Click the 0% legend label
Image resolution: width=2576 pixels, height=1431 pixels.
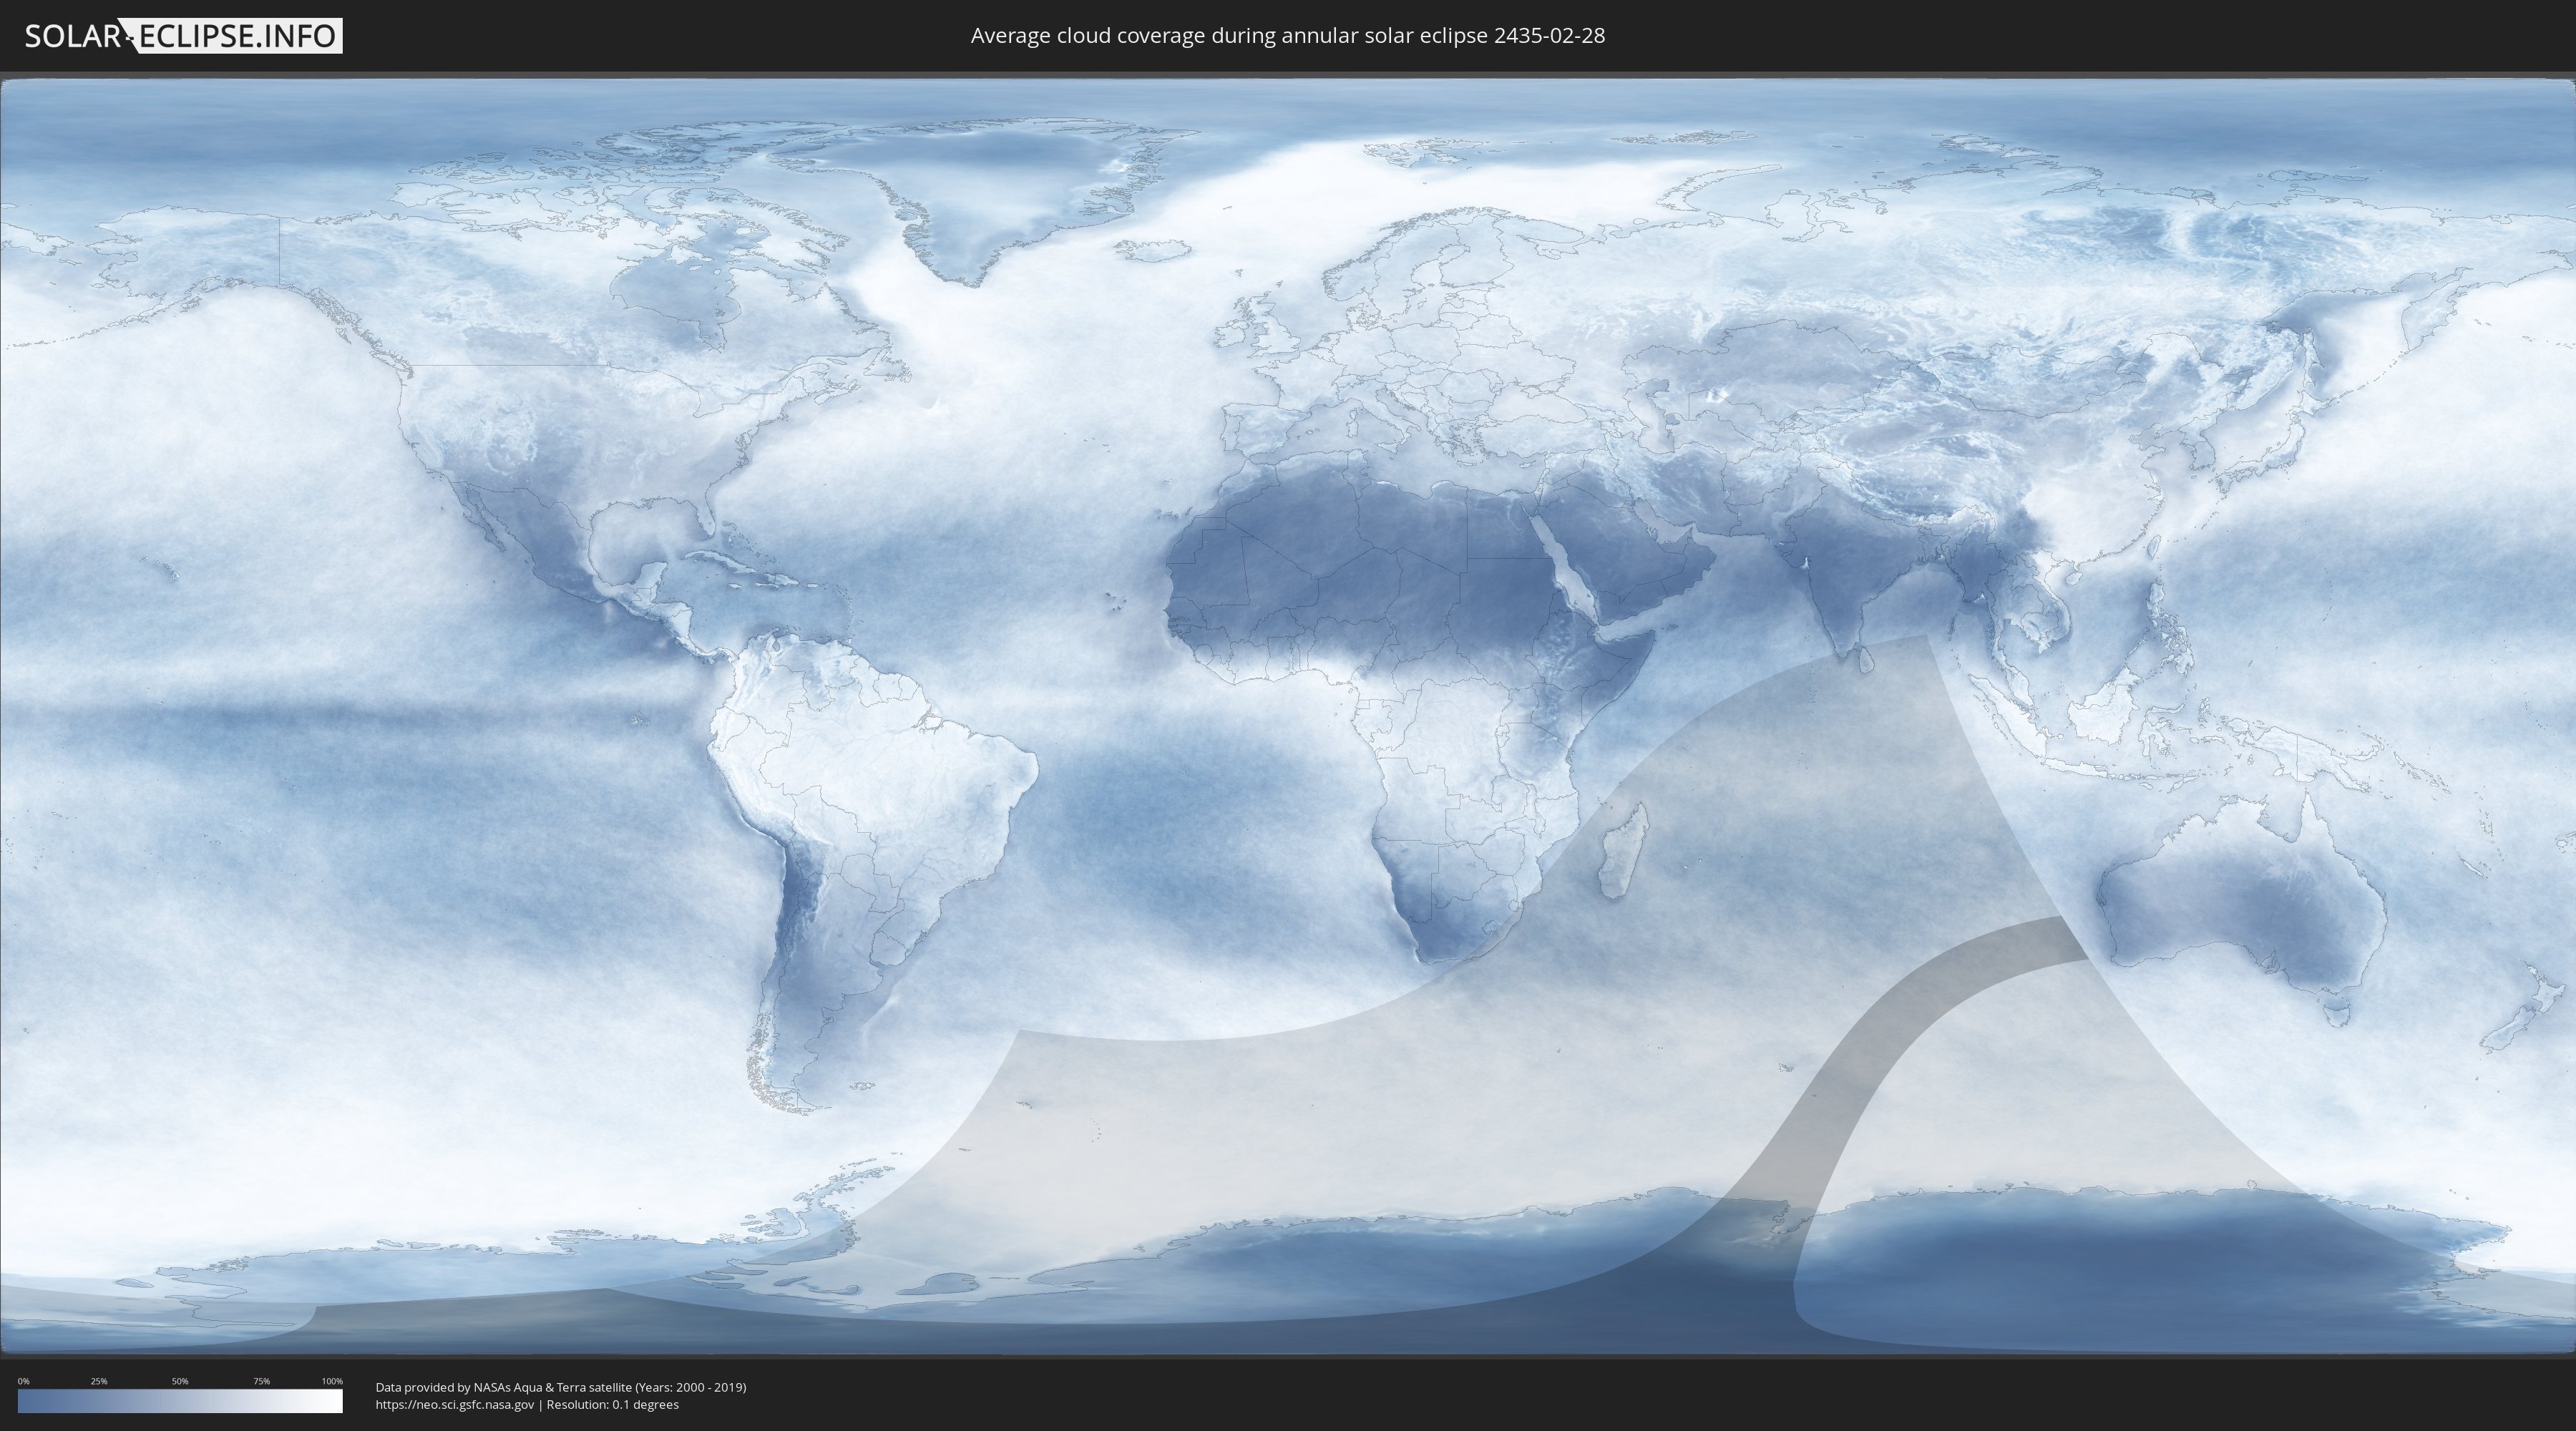click(x=23, y=1381)
